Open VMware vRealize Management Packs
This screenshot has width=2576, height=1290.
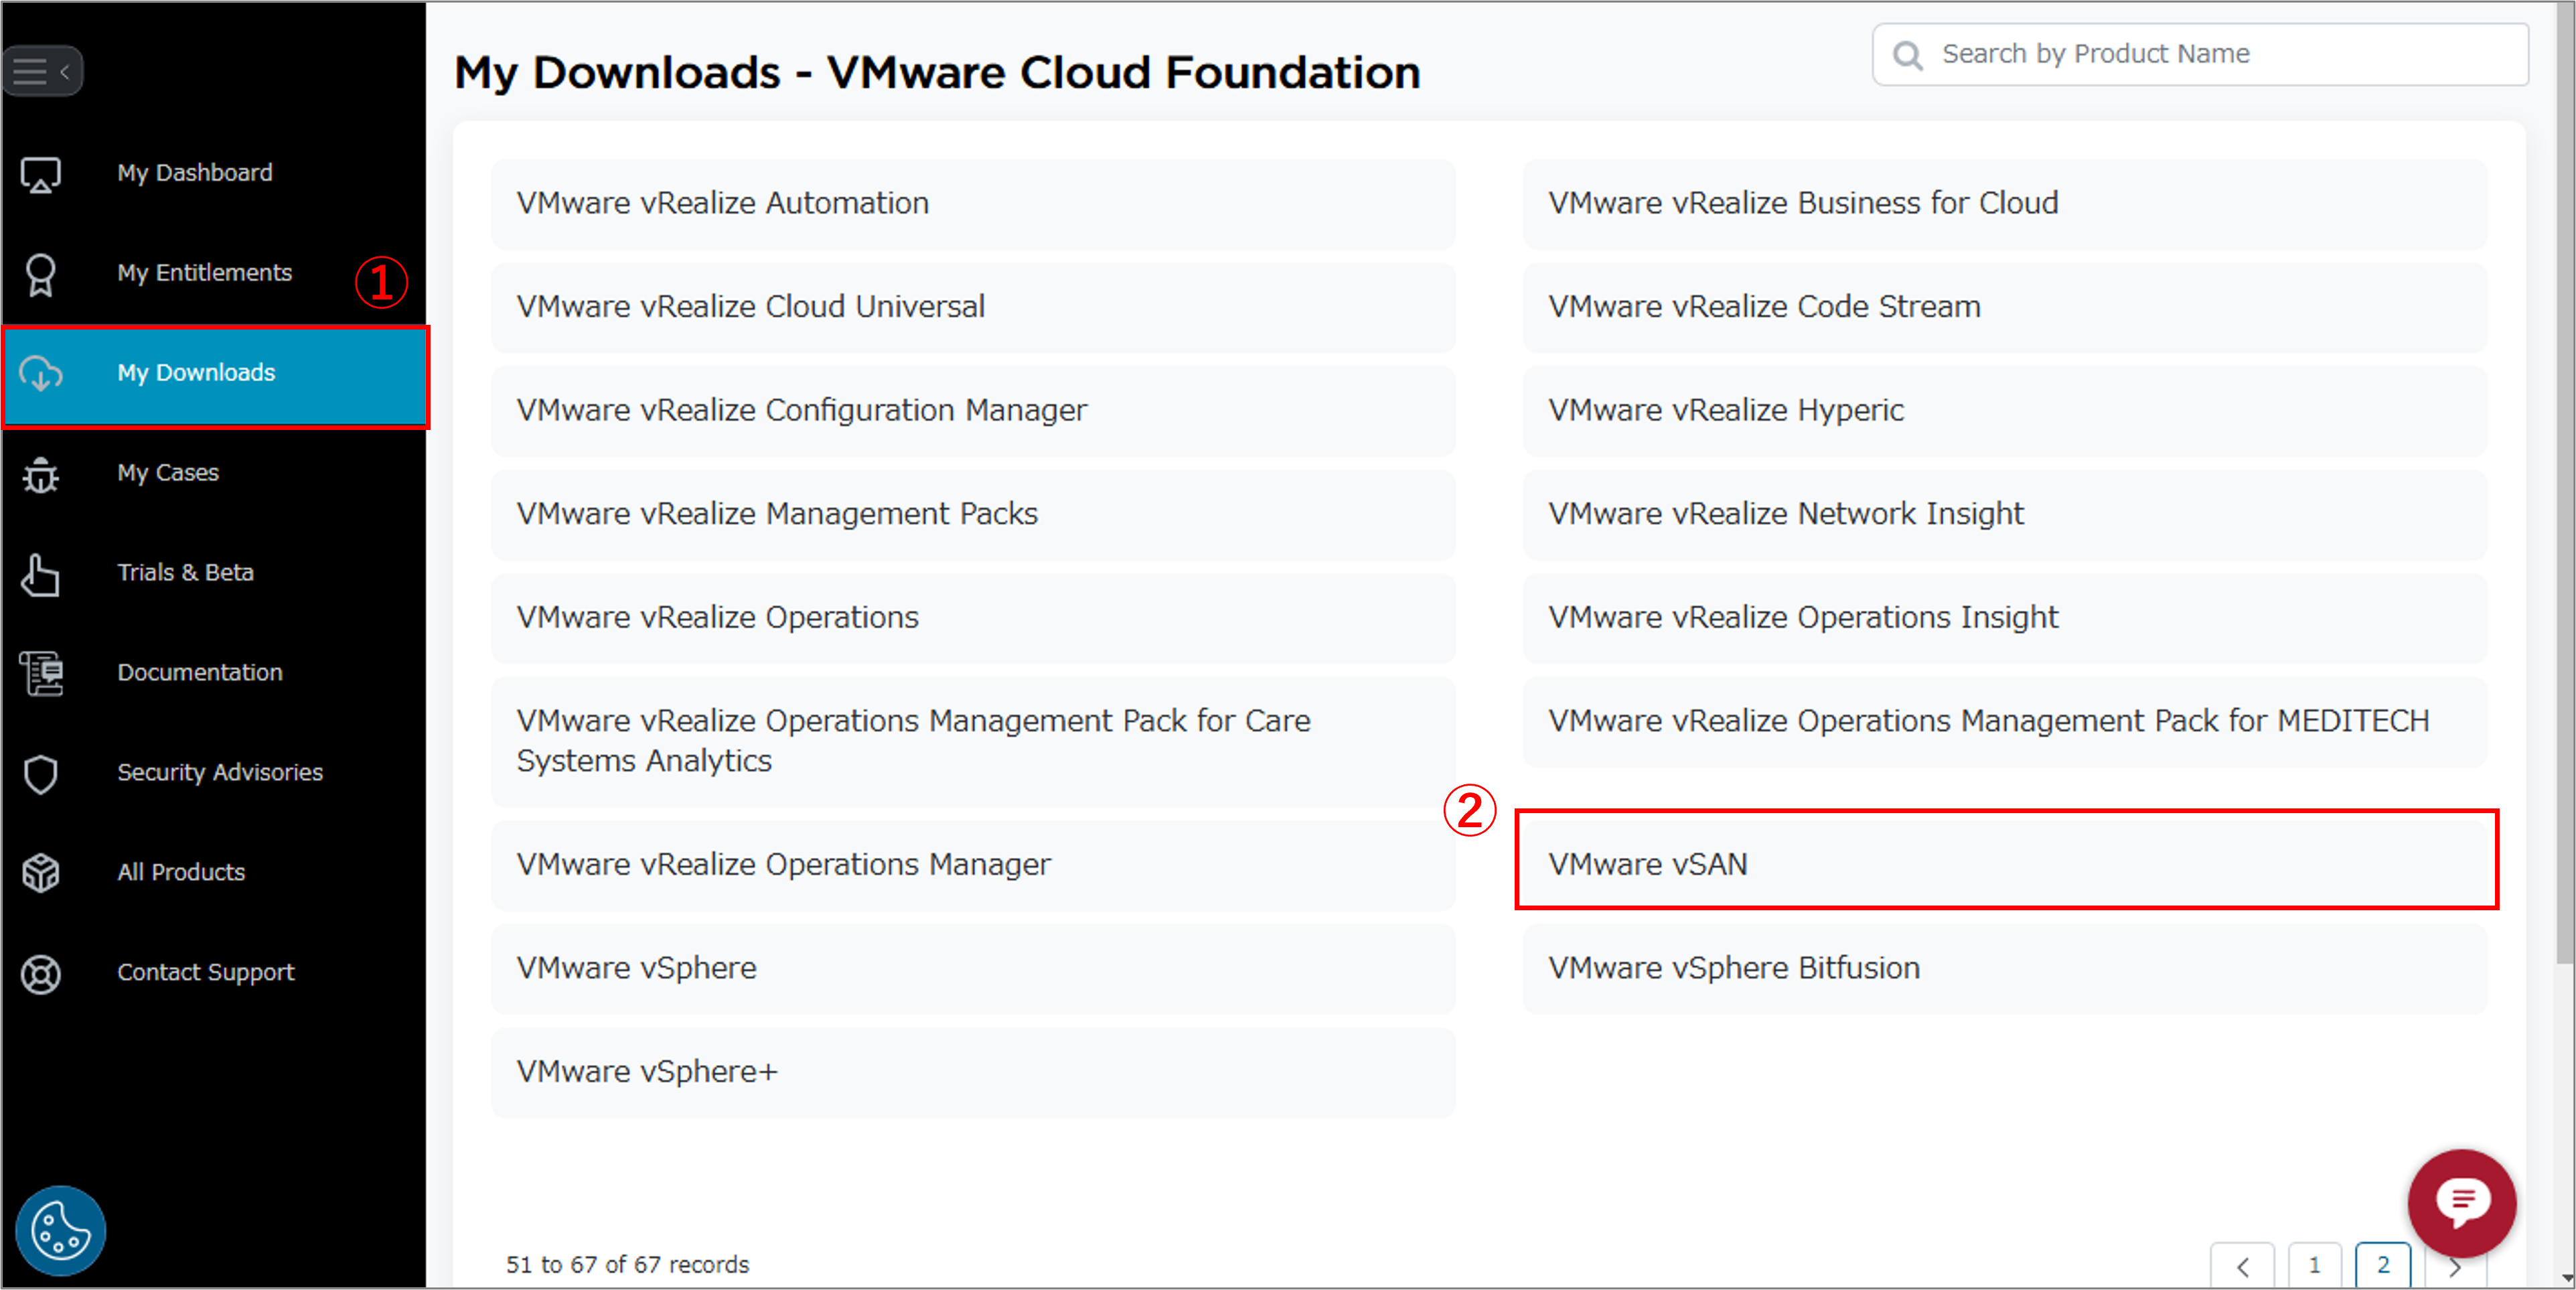click(x=973, y=515)
